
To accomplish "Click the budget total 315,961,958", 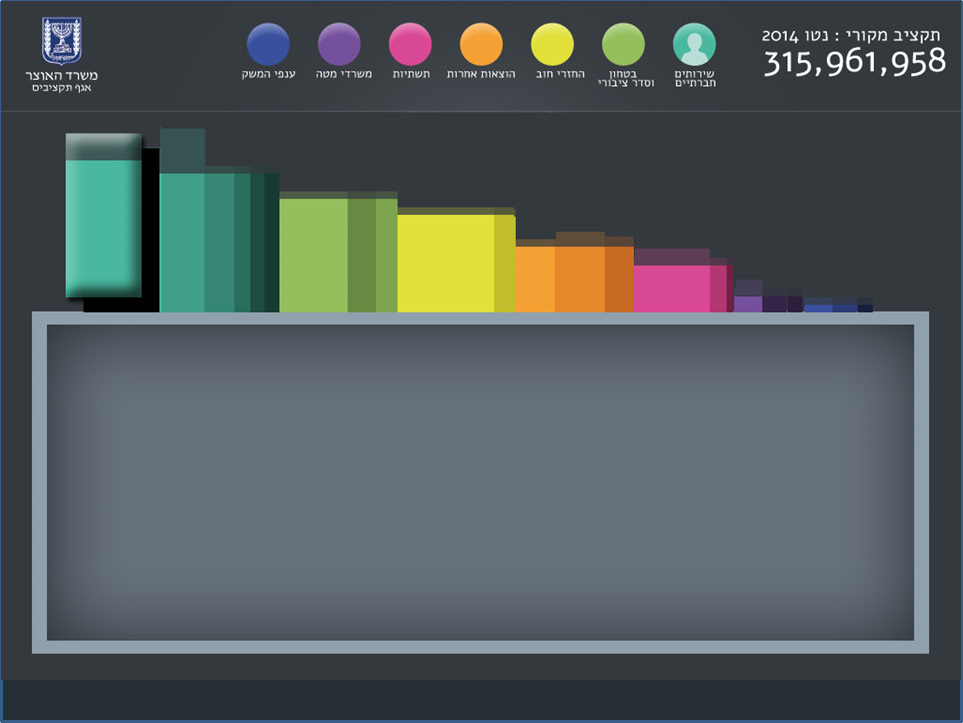I will (854, 62).
